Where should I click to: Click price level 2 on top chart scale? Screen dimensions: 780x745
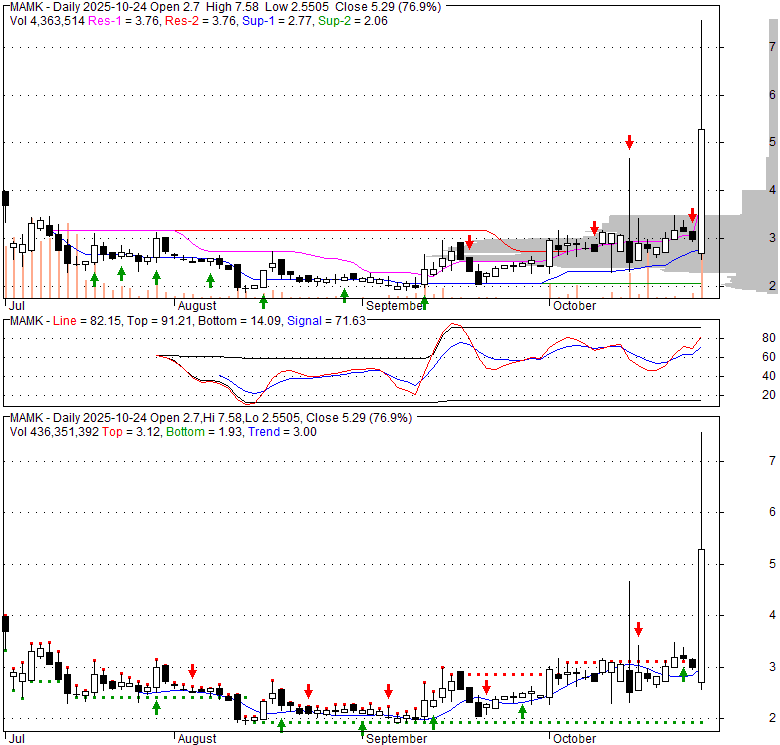click(x=772, y=285)
